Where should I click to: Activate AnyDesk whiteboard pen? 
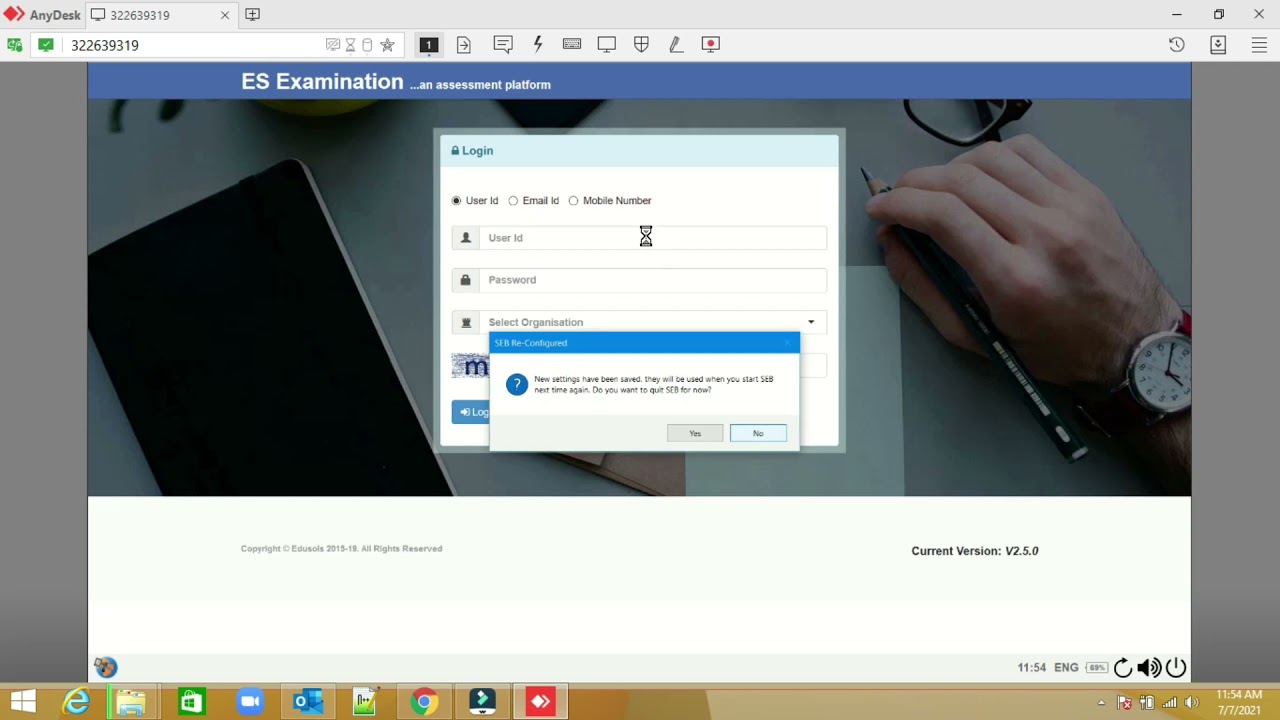(x=676, y=44)
